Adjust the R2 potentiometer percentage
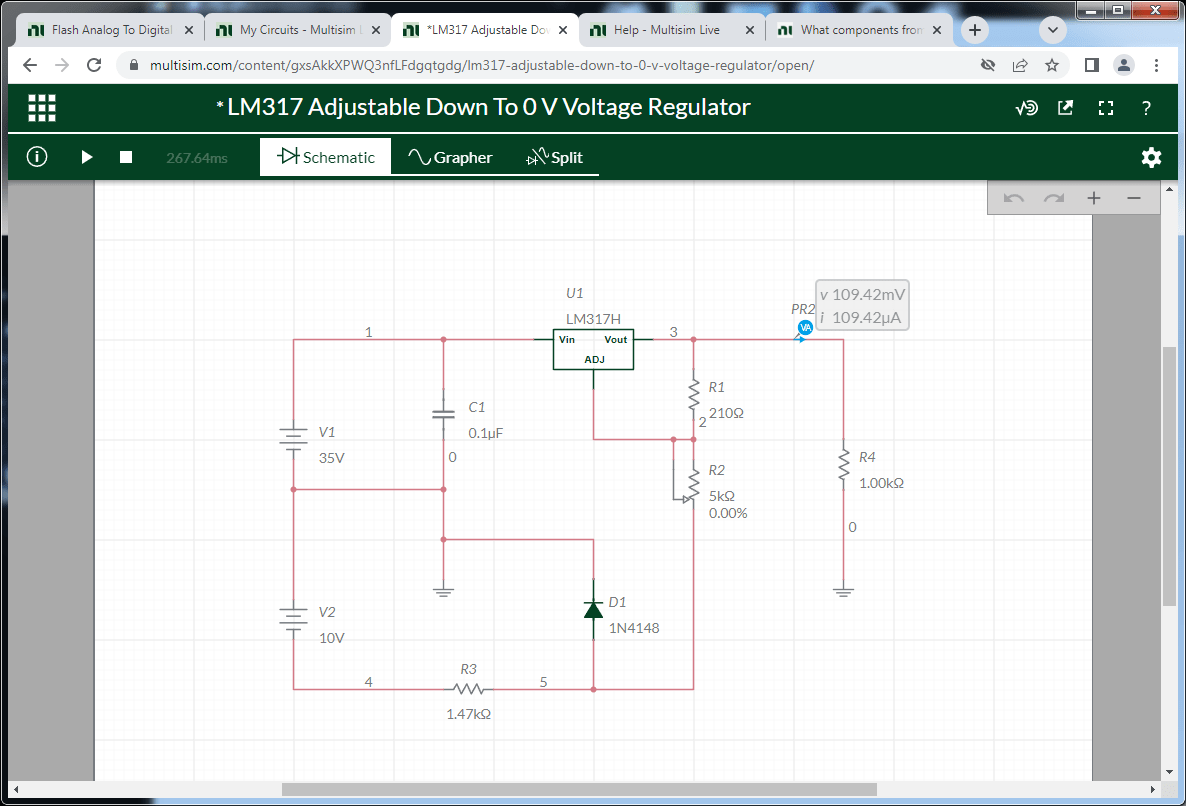The width and height of the screenshot is (1186, 806). click(727, 513)
